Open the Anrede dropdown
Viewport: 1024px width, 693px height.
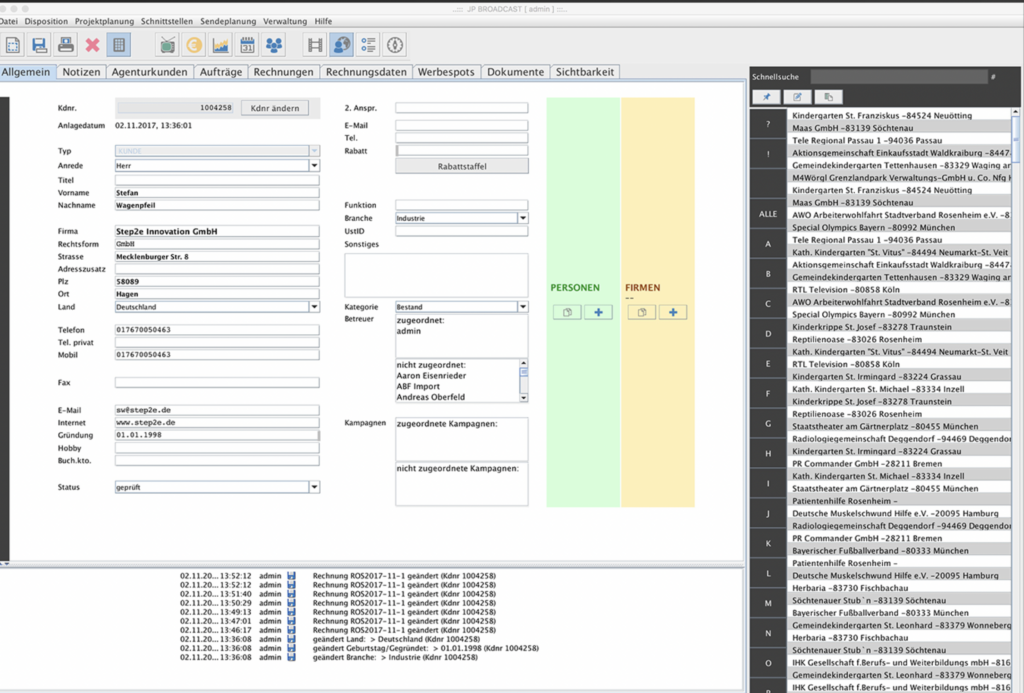tap(314, 166)
